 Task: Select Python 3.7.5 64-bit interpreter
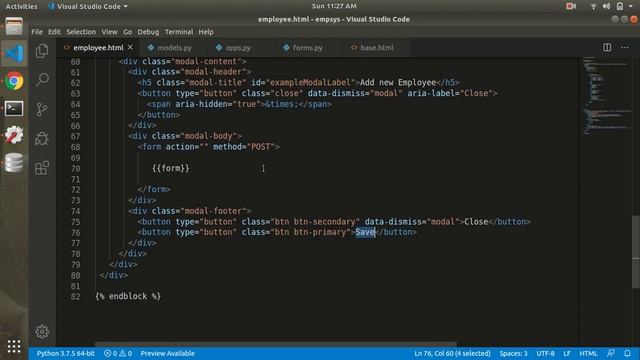click(66, 353)
